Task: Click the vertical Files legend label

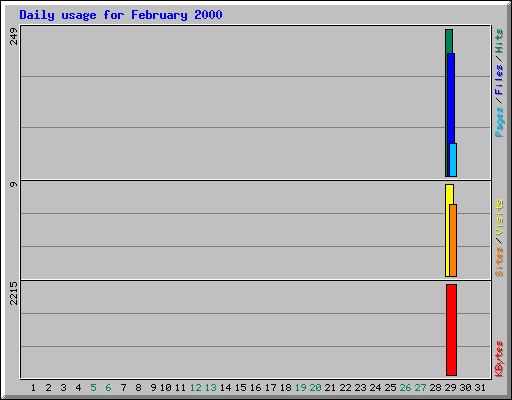Action: [499, 79]
